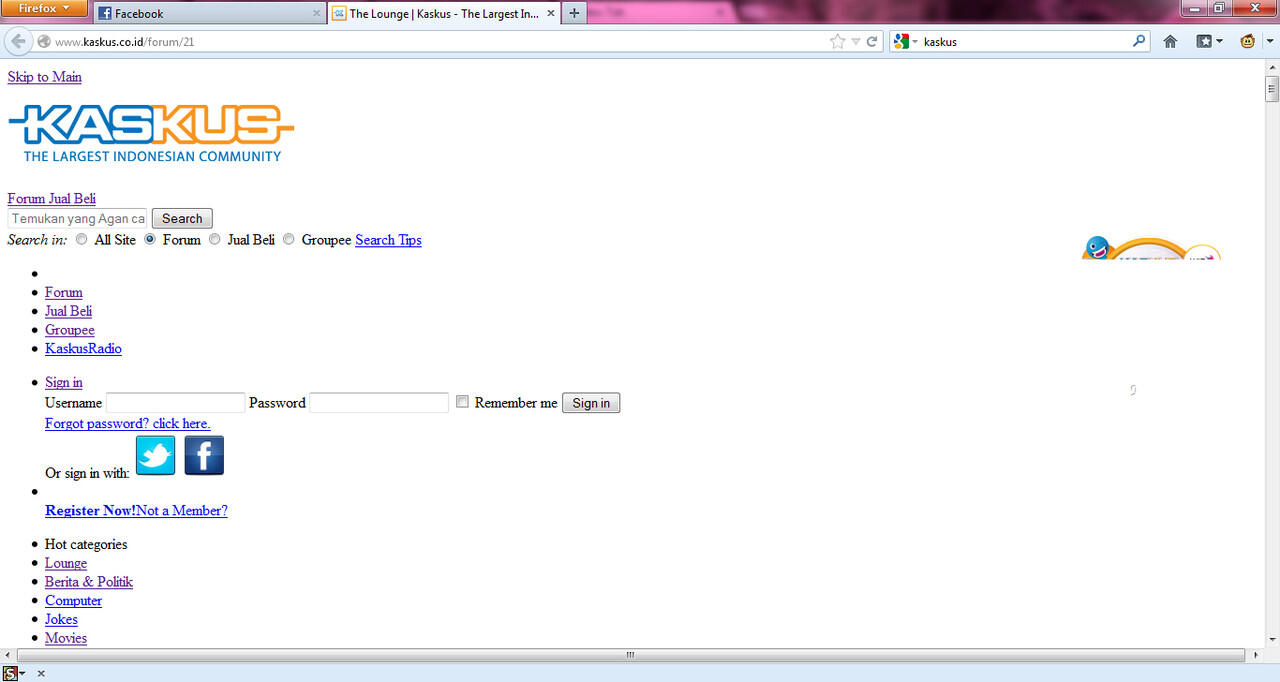The image size is (1280, 682).
Task: Choose Jual Beli search radio
Action: click(x=215, y=240)
